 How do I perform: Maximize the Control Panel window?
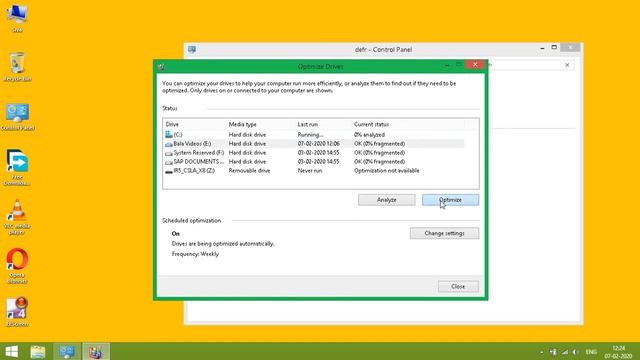554,47
